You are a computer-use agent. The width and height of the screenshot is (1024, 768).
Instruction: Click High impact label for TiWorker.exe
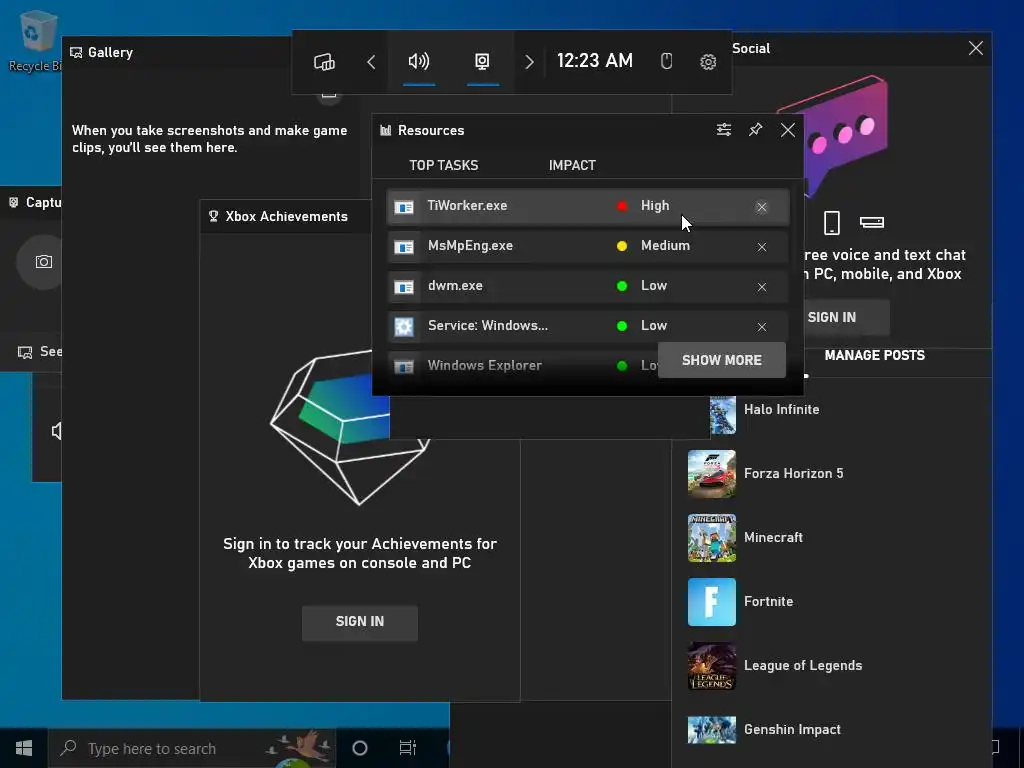[x=655, y=206]
